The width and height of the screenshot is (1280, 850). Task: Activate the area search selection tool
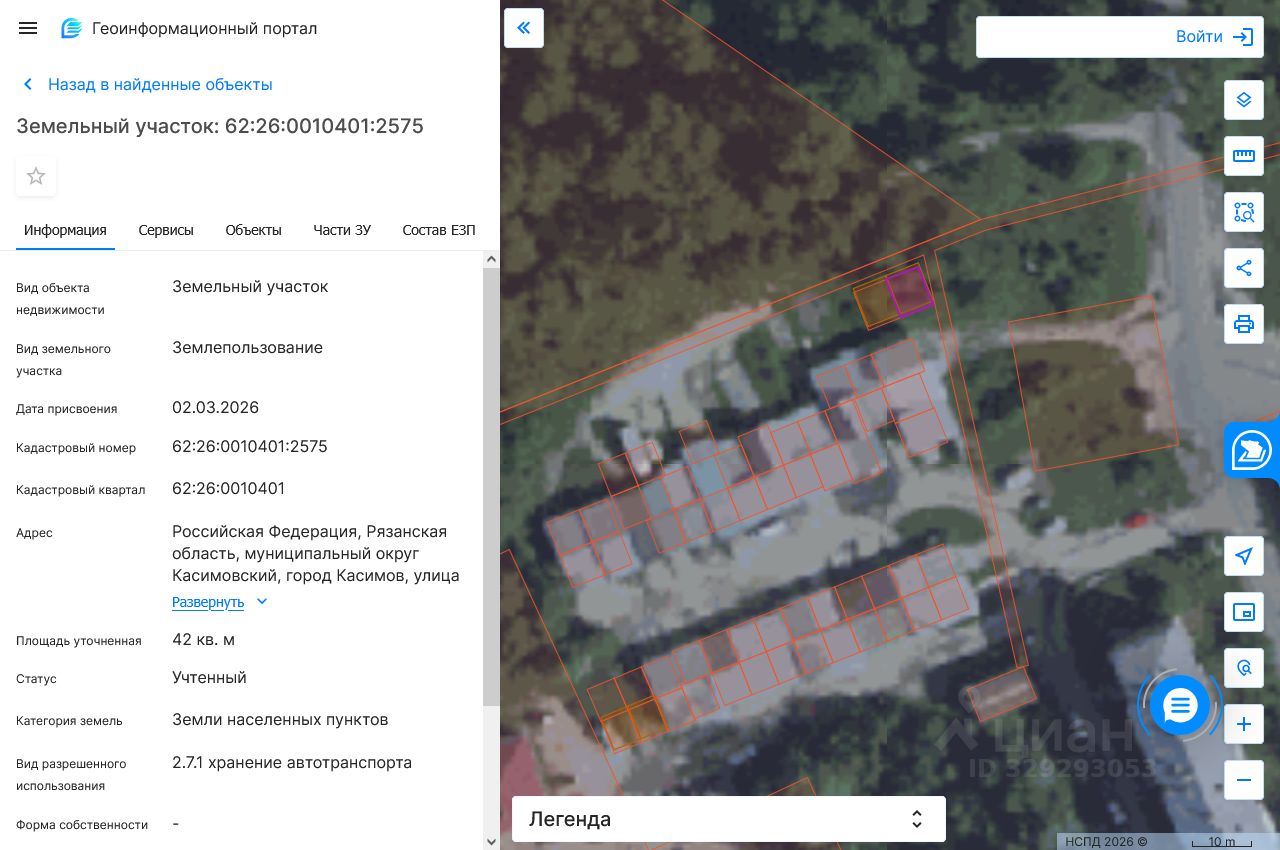(1244, 212)
